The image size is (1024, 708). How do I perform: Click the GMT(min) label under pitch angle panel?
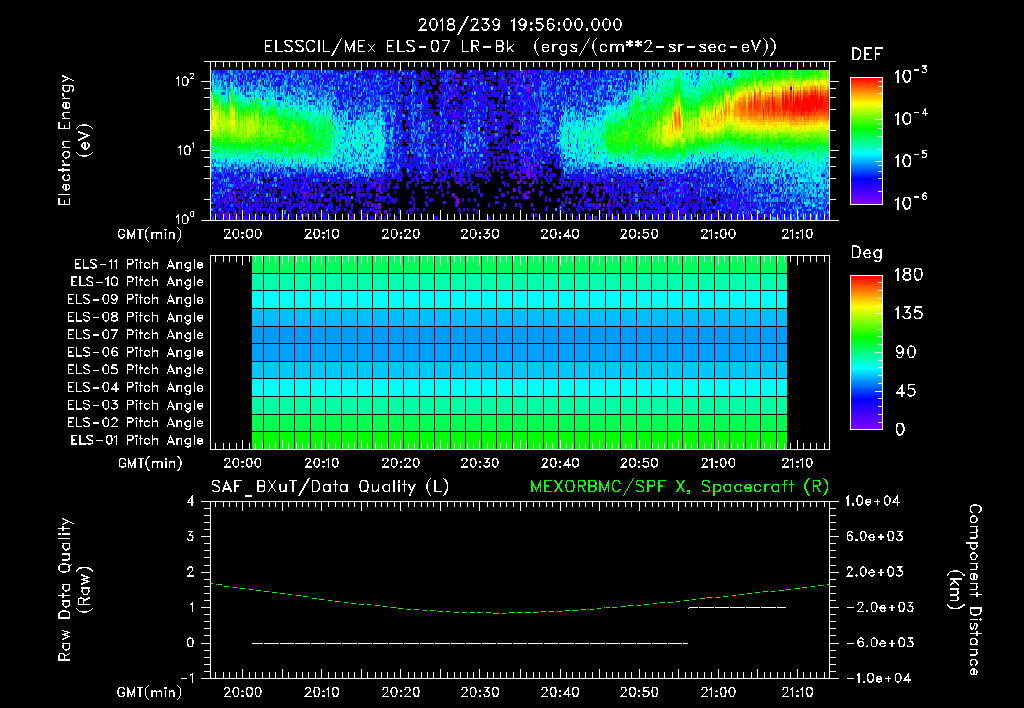click(150, 463)
